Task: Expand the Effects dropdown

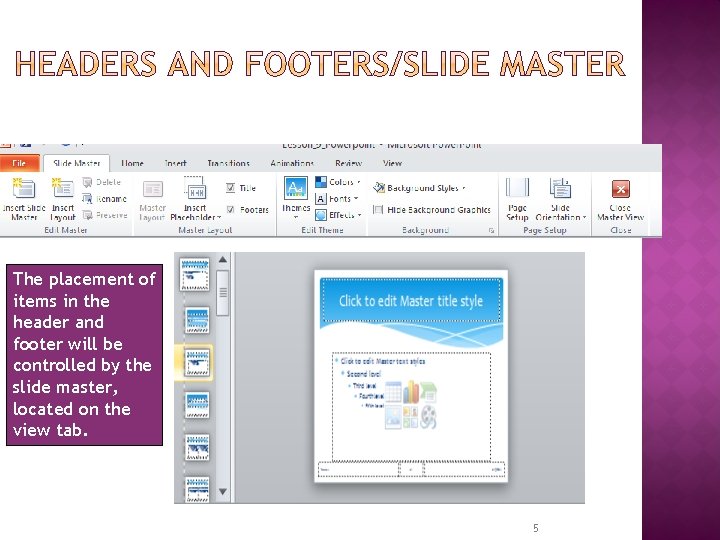Action: (x=338, y=214)
